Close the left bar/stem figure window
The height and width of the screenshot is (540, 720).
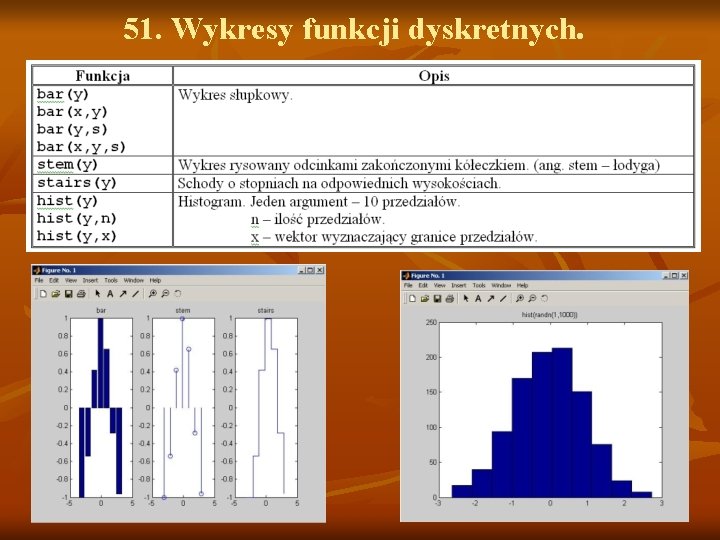point(320,270)
